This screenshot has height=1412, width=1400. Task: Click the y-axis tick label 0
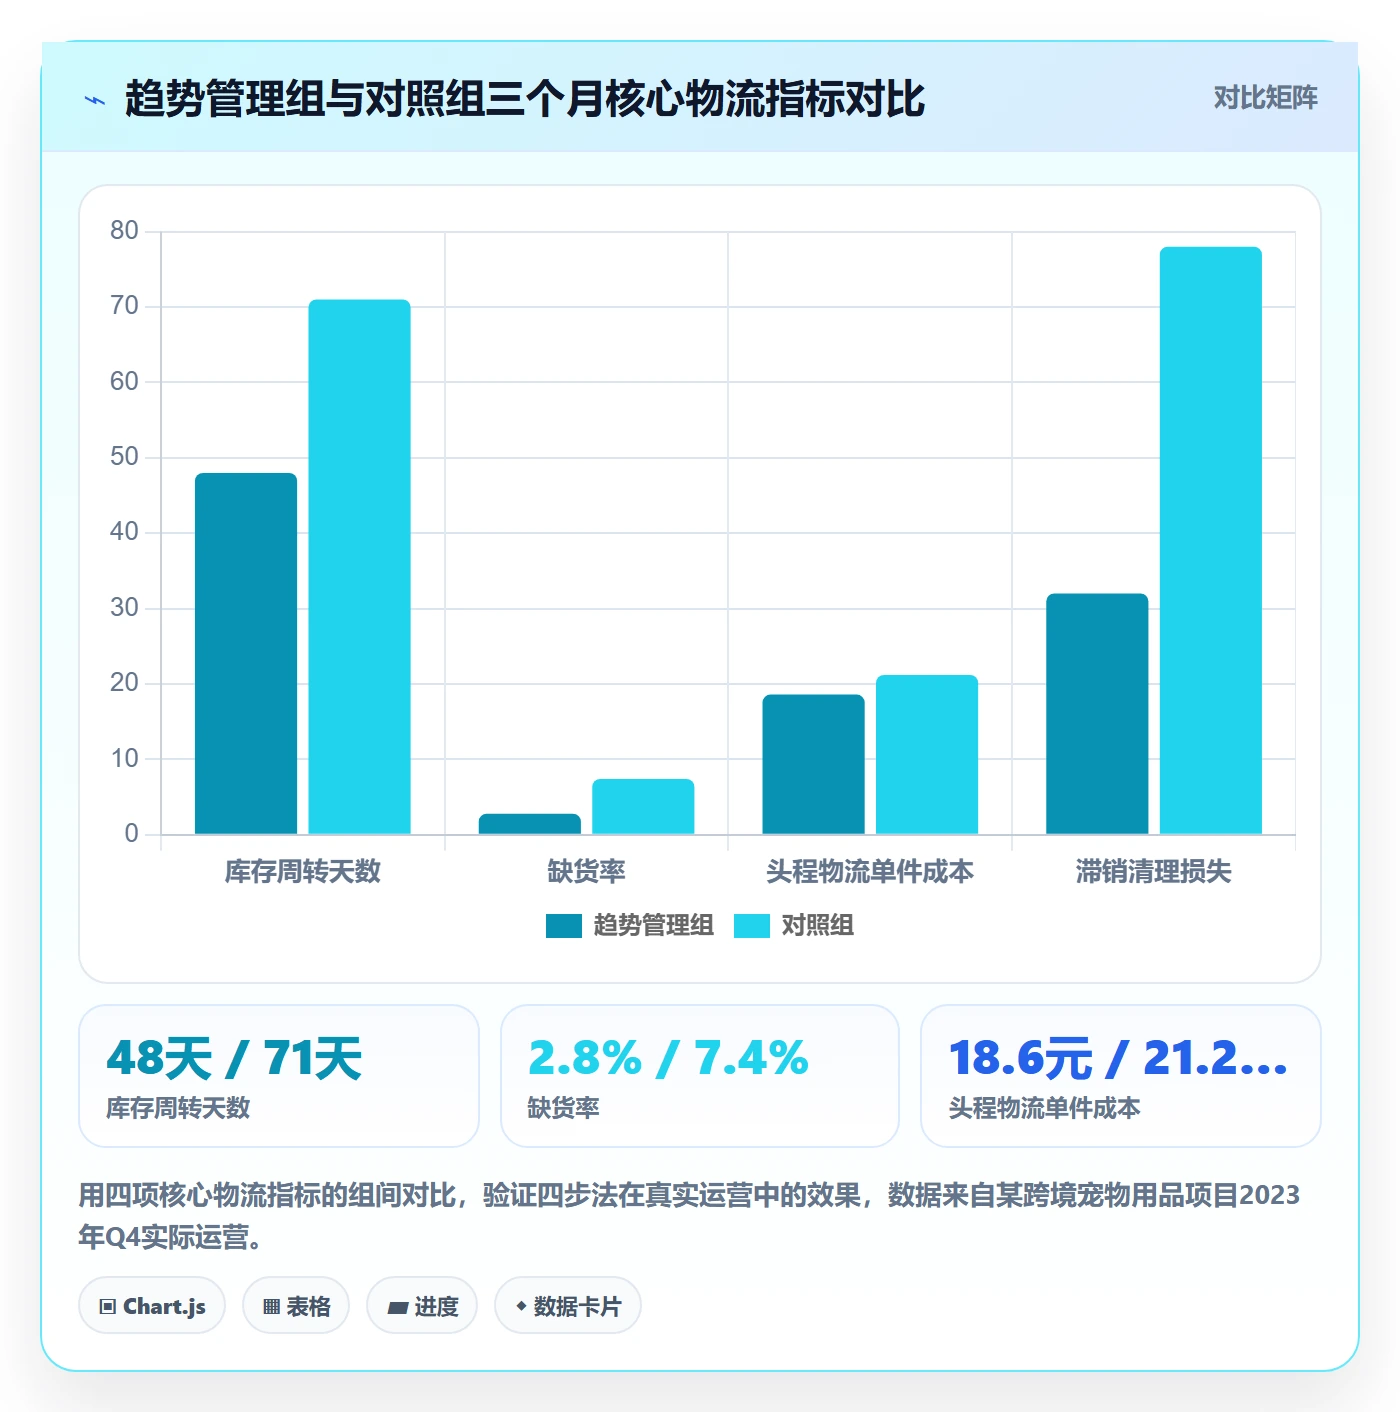(131, 834)
